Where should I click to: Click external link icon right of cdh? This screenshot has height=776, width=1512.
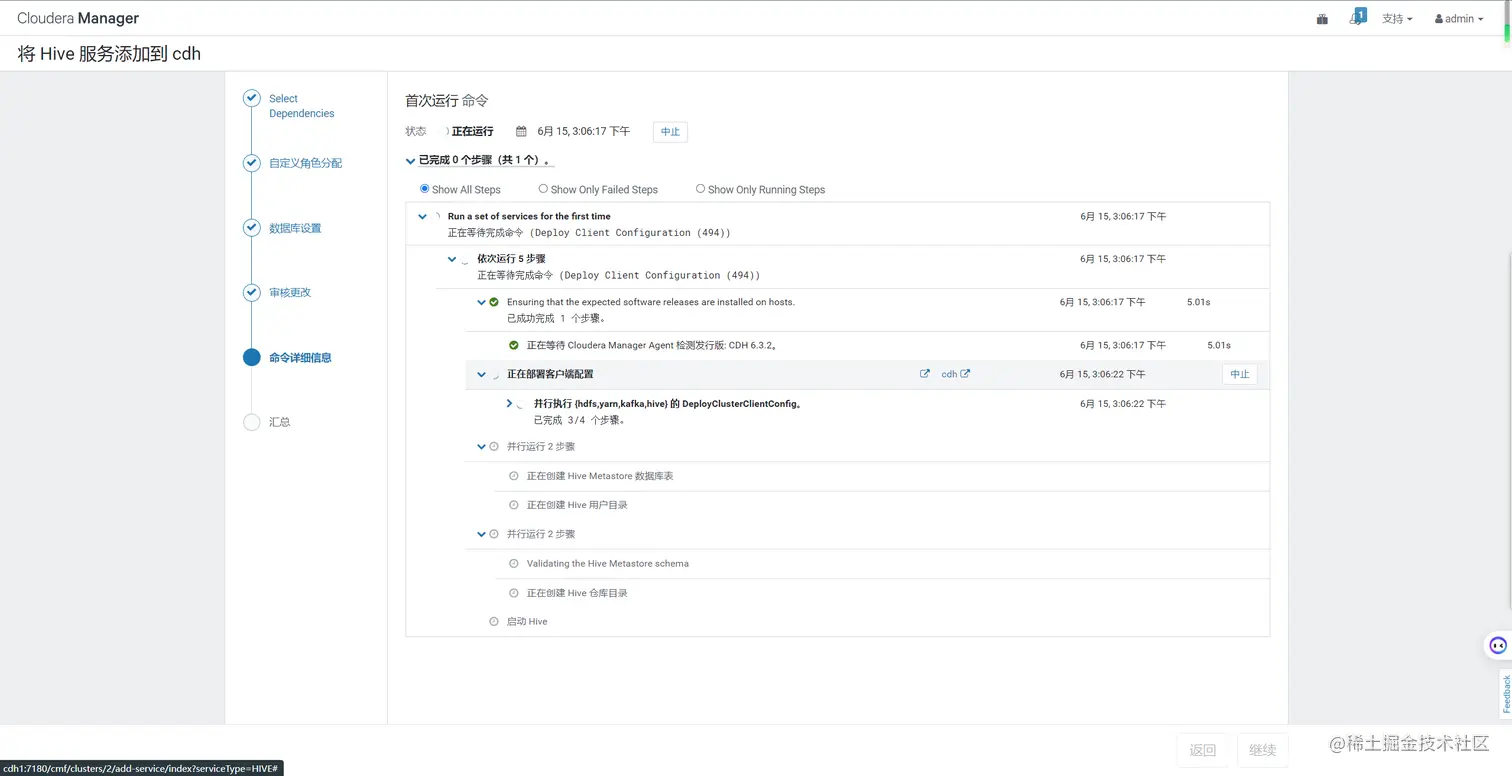point(965,374)
